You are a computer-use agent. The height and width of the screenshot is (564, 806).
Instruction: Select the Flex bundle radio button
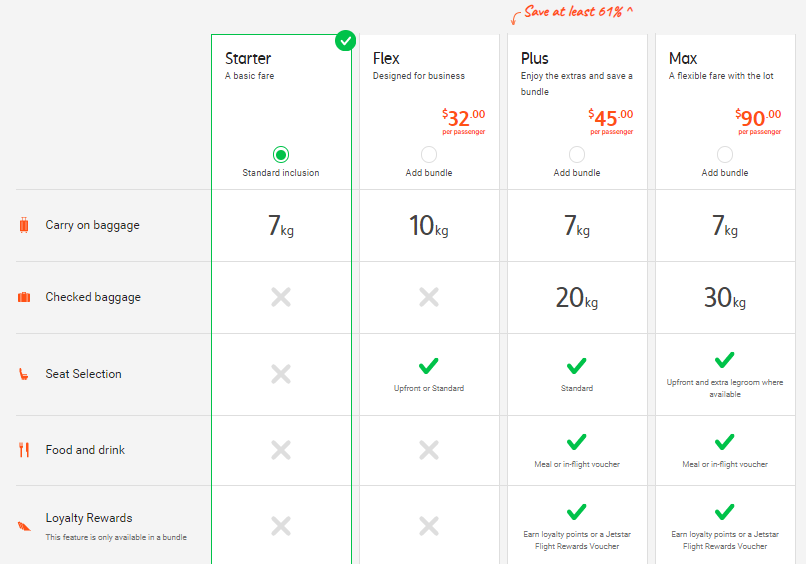[x=429, y=154]
